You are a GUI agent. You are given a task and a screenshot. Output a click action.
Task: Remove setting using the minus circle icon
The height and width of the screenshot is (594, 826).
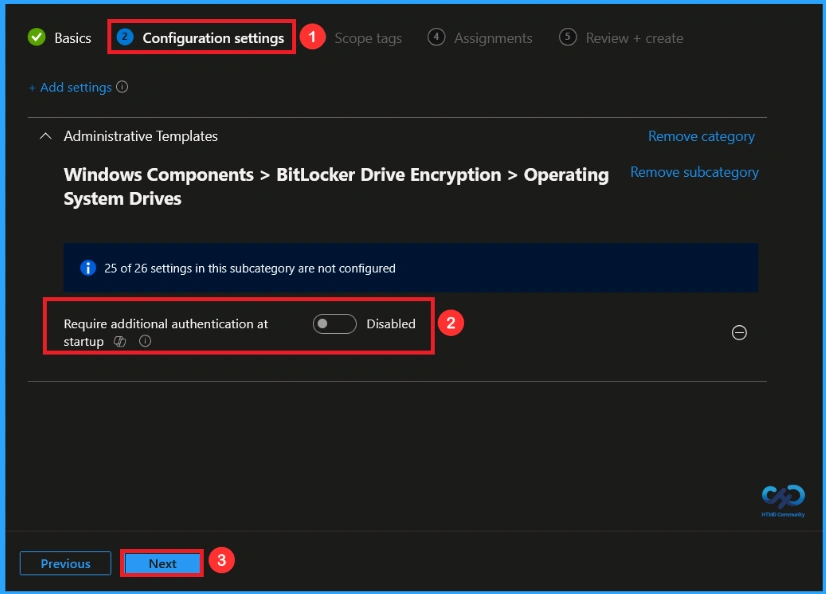[x=739, y=332]
